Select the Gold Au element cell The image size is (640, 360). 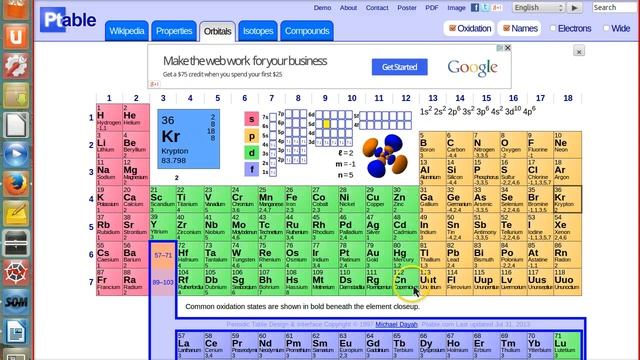click(x=378, y=254)
